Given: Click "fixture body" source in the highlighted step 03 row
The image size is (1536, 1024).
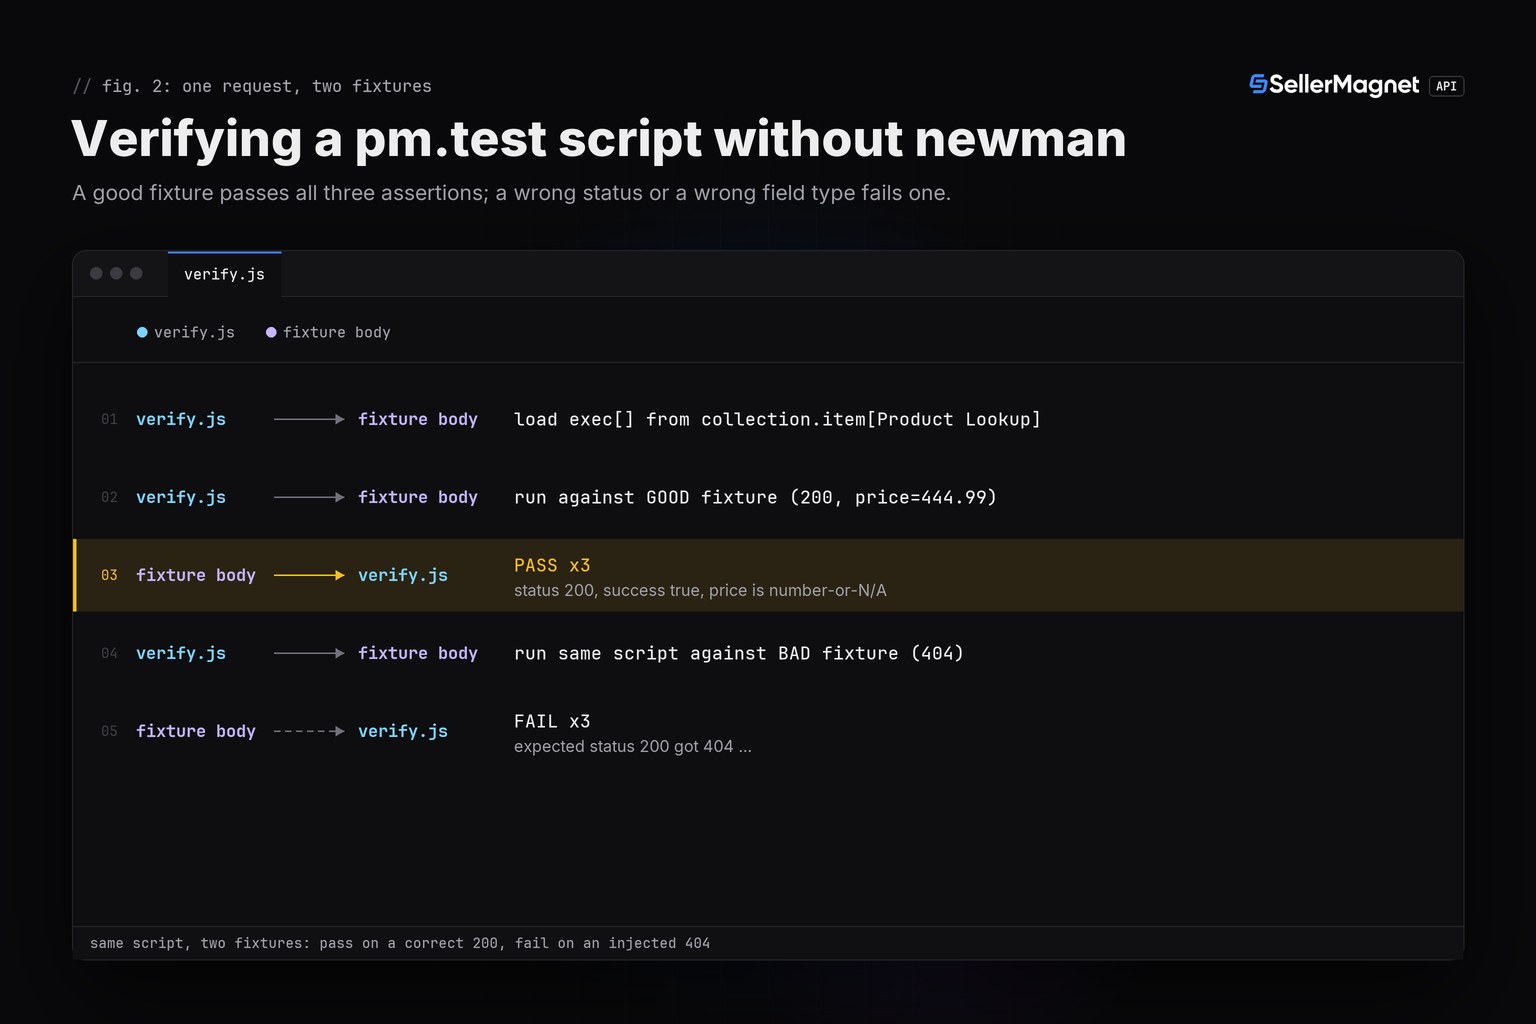Looking at the screenshot, I should click(196, 575).
